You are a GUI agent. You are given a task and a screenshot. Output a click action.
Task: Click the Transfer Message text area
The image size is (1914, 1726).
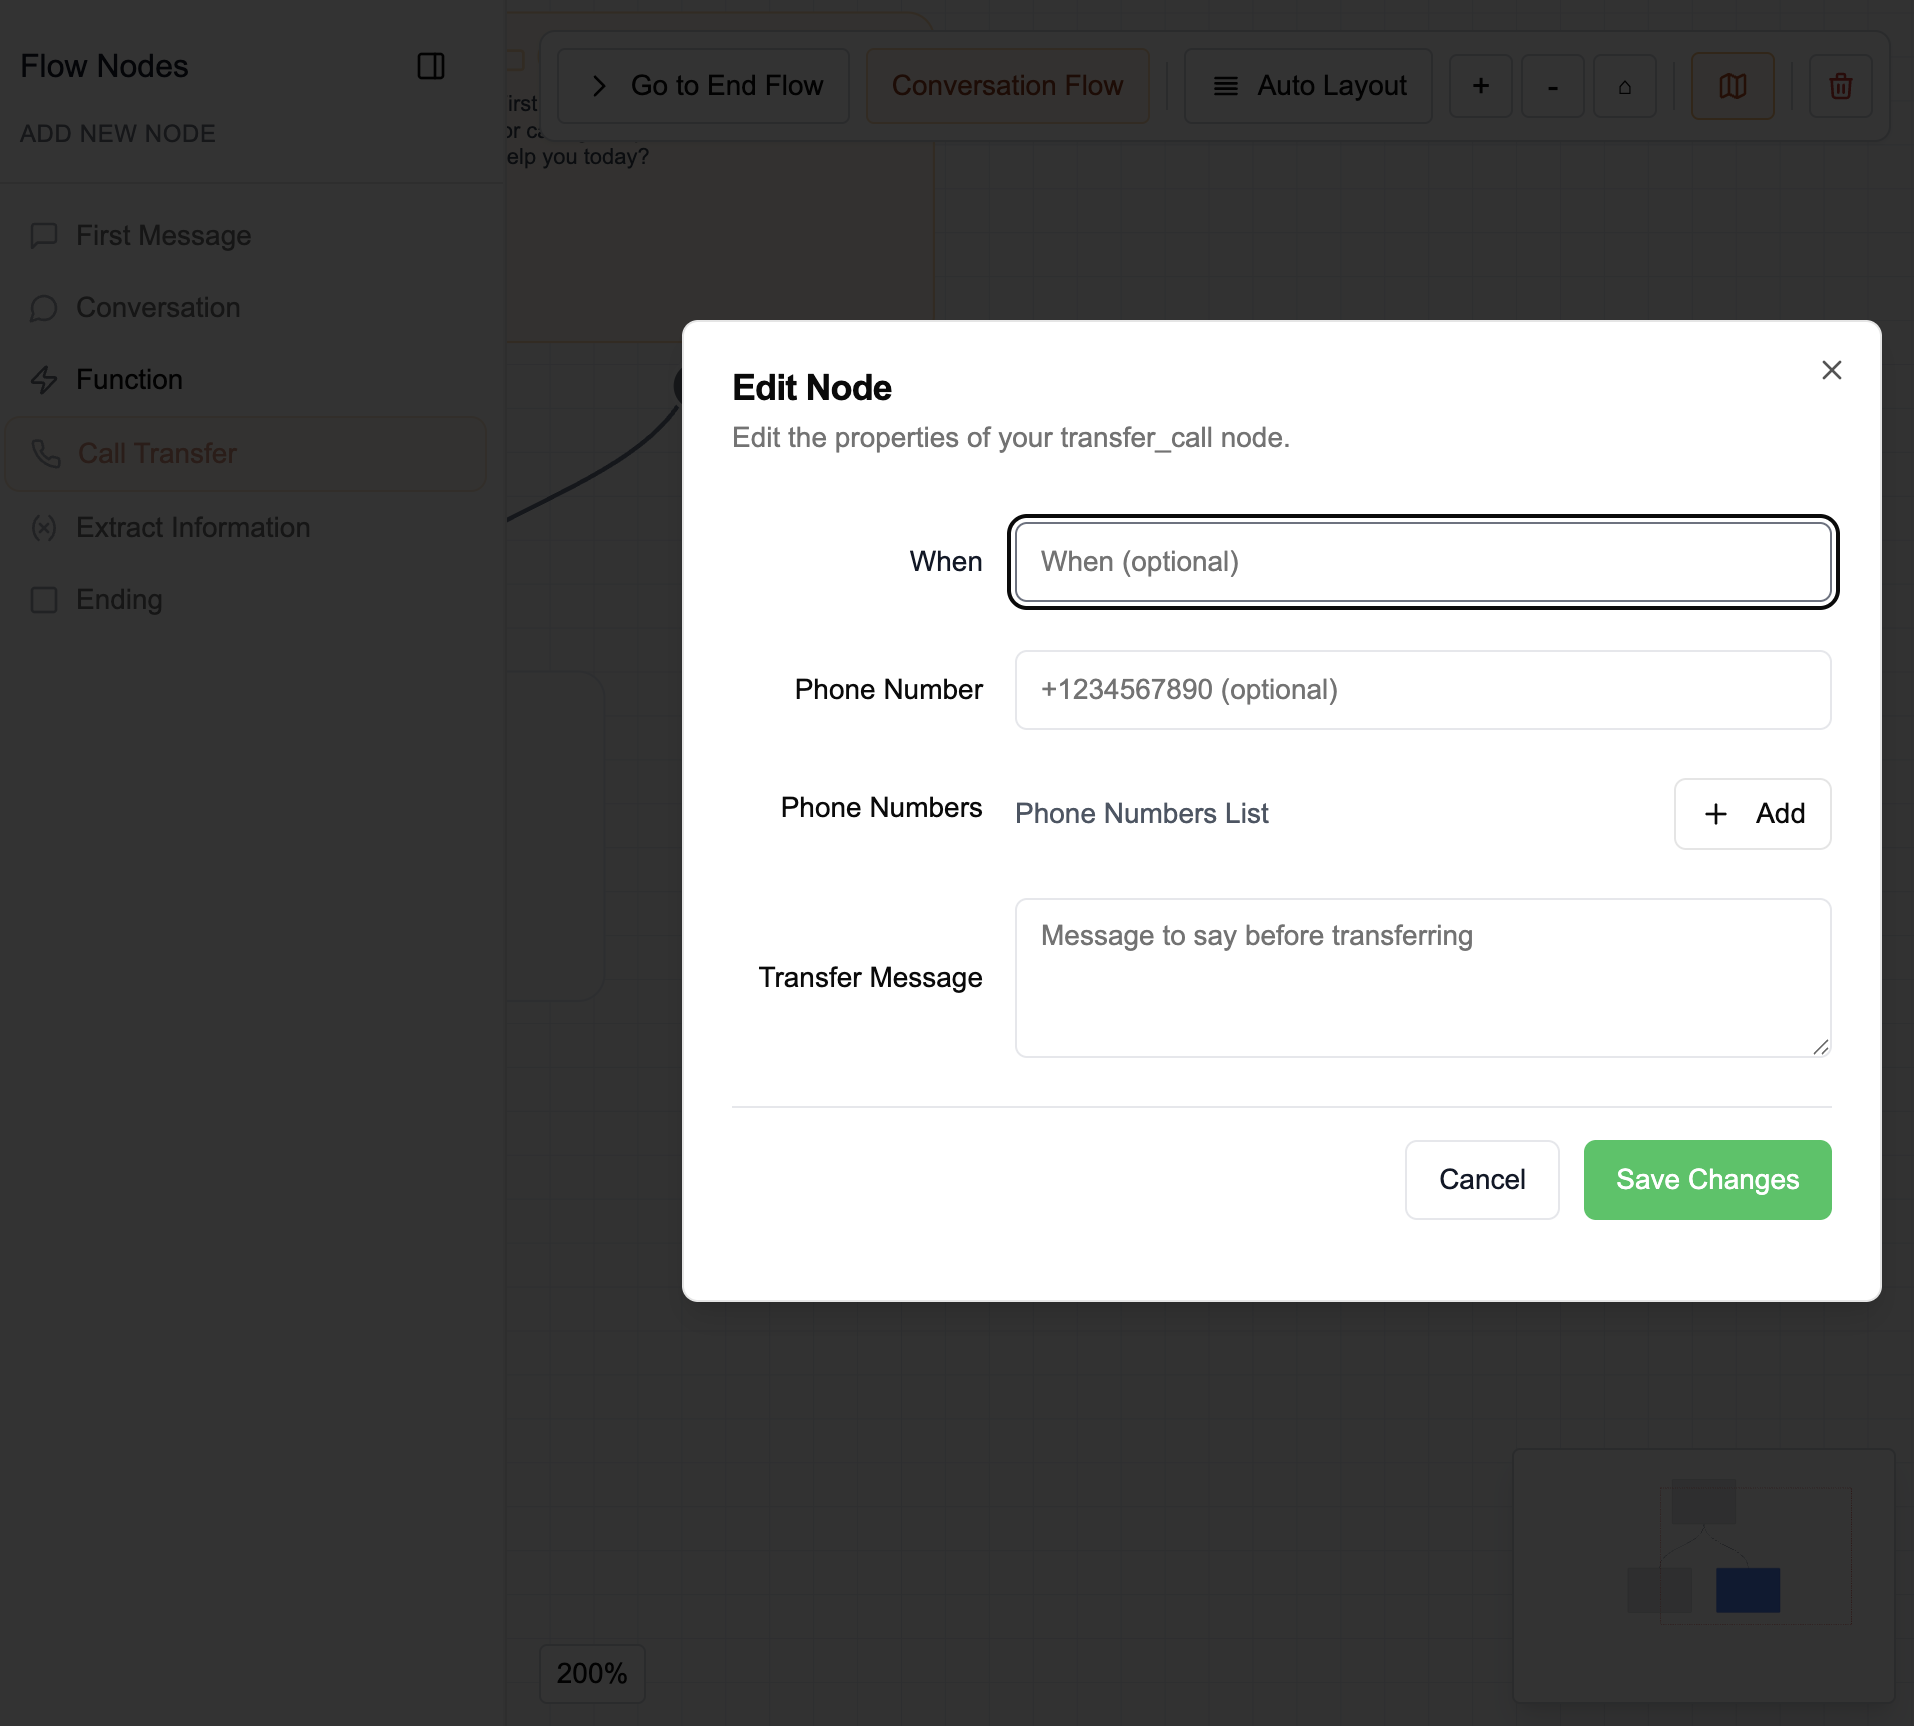click(x=1422, y=977)
